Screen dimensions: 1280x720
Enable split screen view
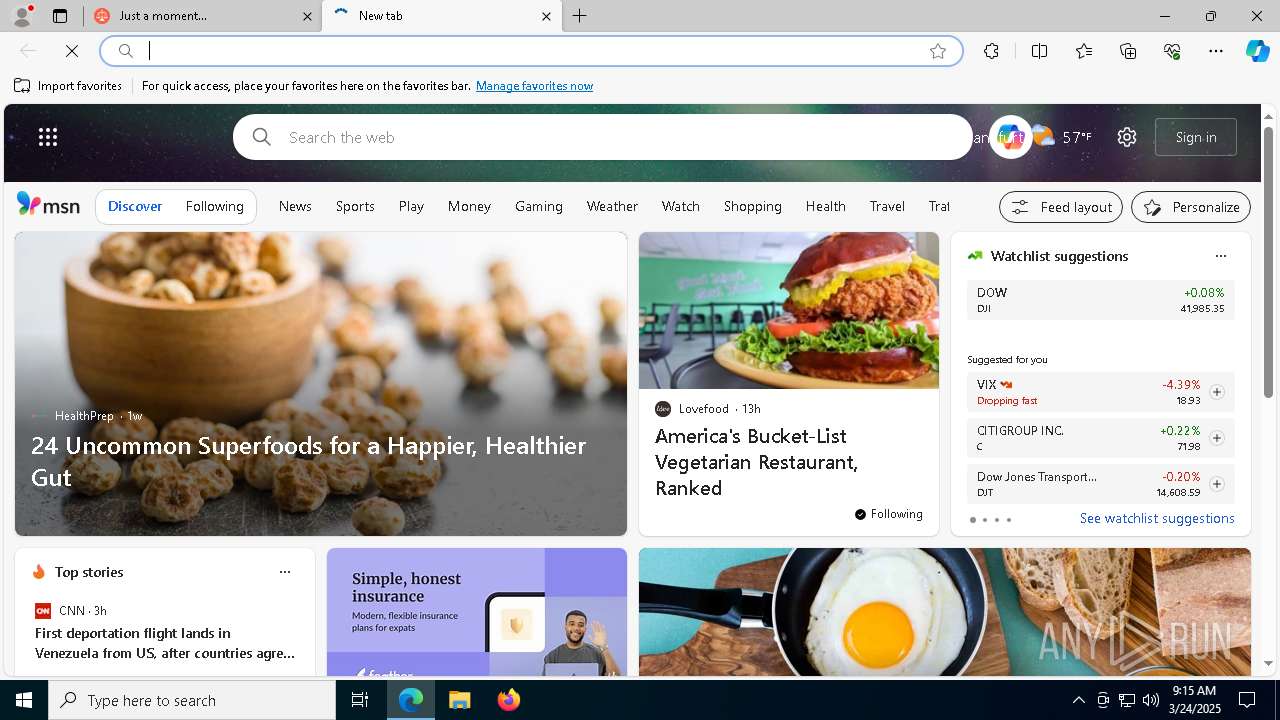tap(1039, 51)
